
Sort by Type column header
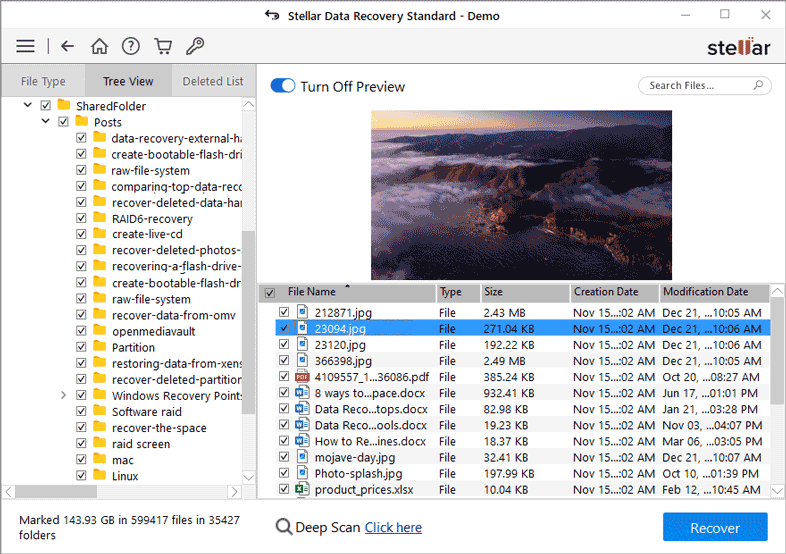click(x=458, y=293)
